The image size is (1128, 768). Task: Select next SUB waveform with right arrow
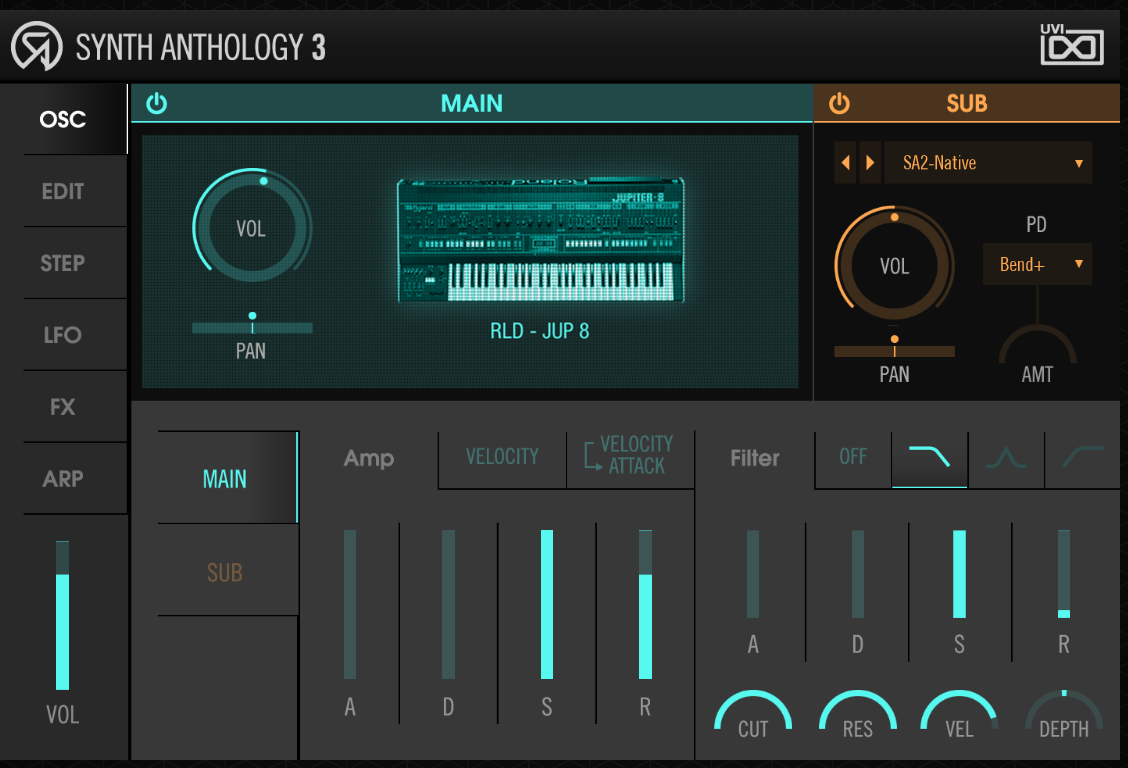870,163
